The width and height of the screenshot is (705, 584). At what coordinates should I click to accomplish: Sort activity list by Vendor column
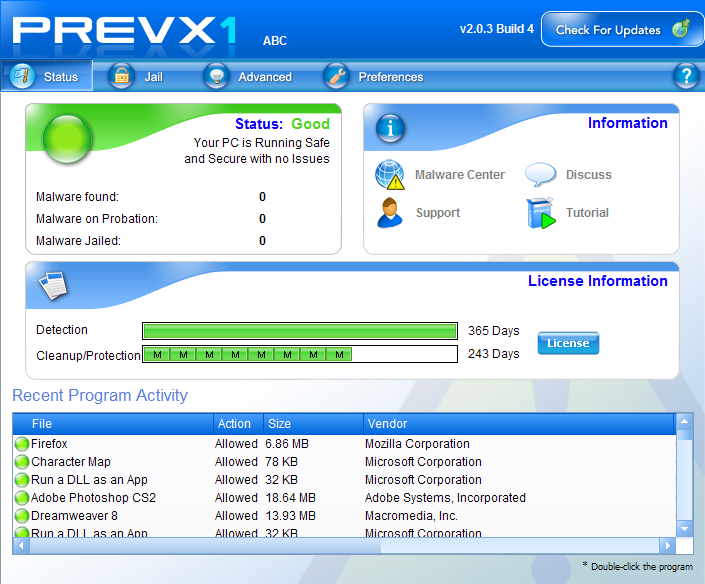[x=519, y=424]
